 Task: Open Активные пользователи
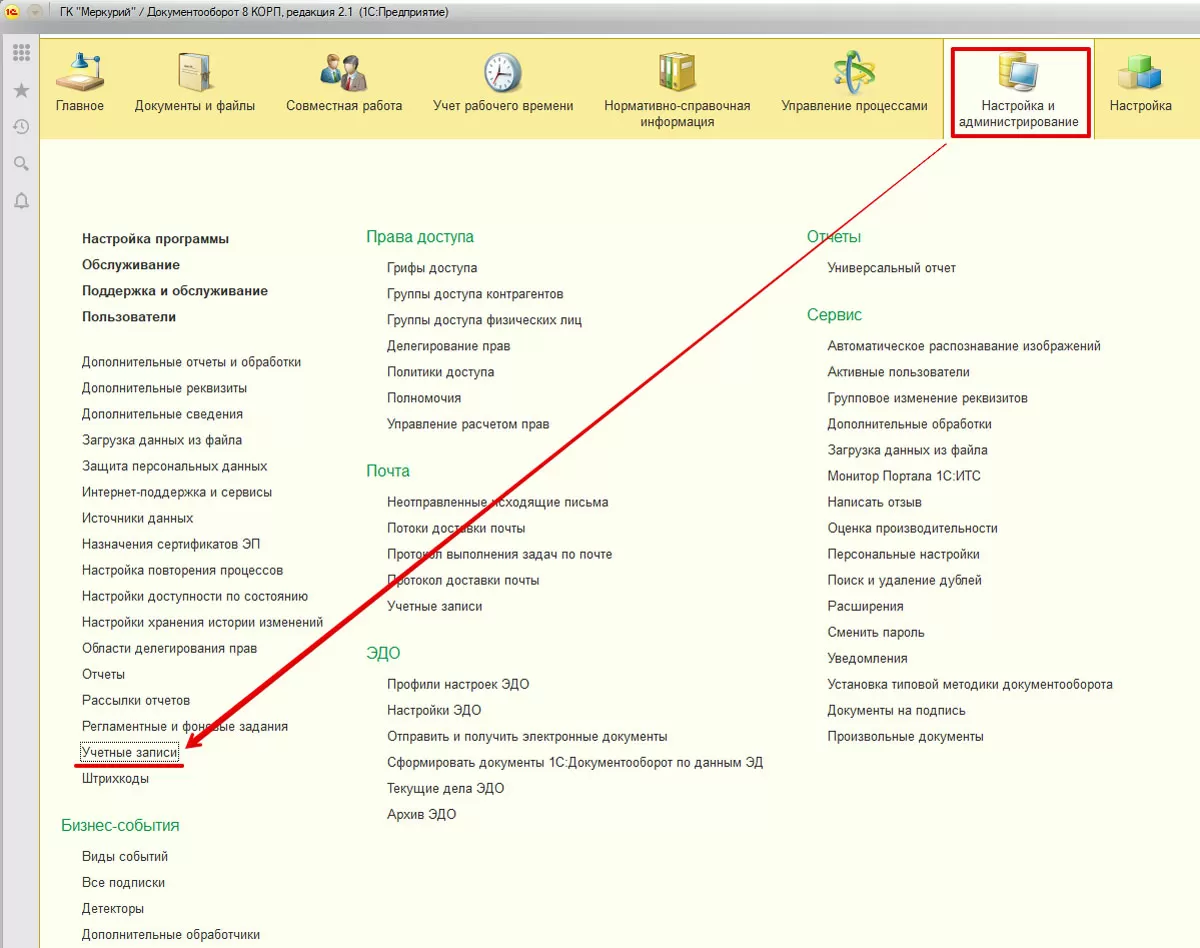click(x=899, y=372)
